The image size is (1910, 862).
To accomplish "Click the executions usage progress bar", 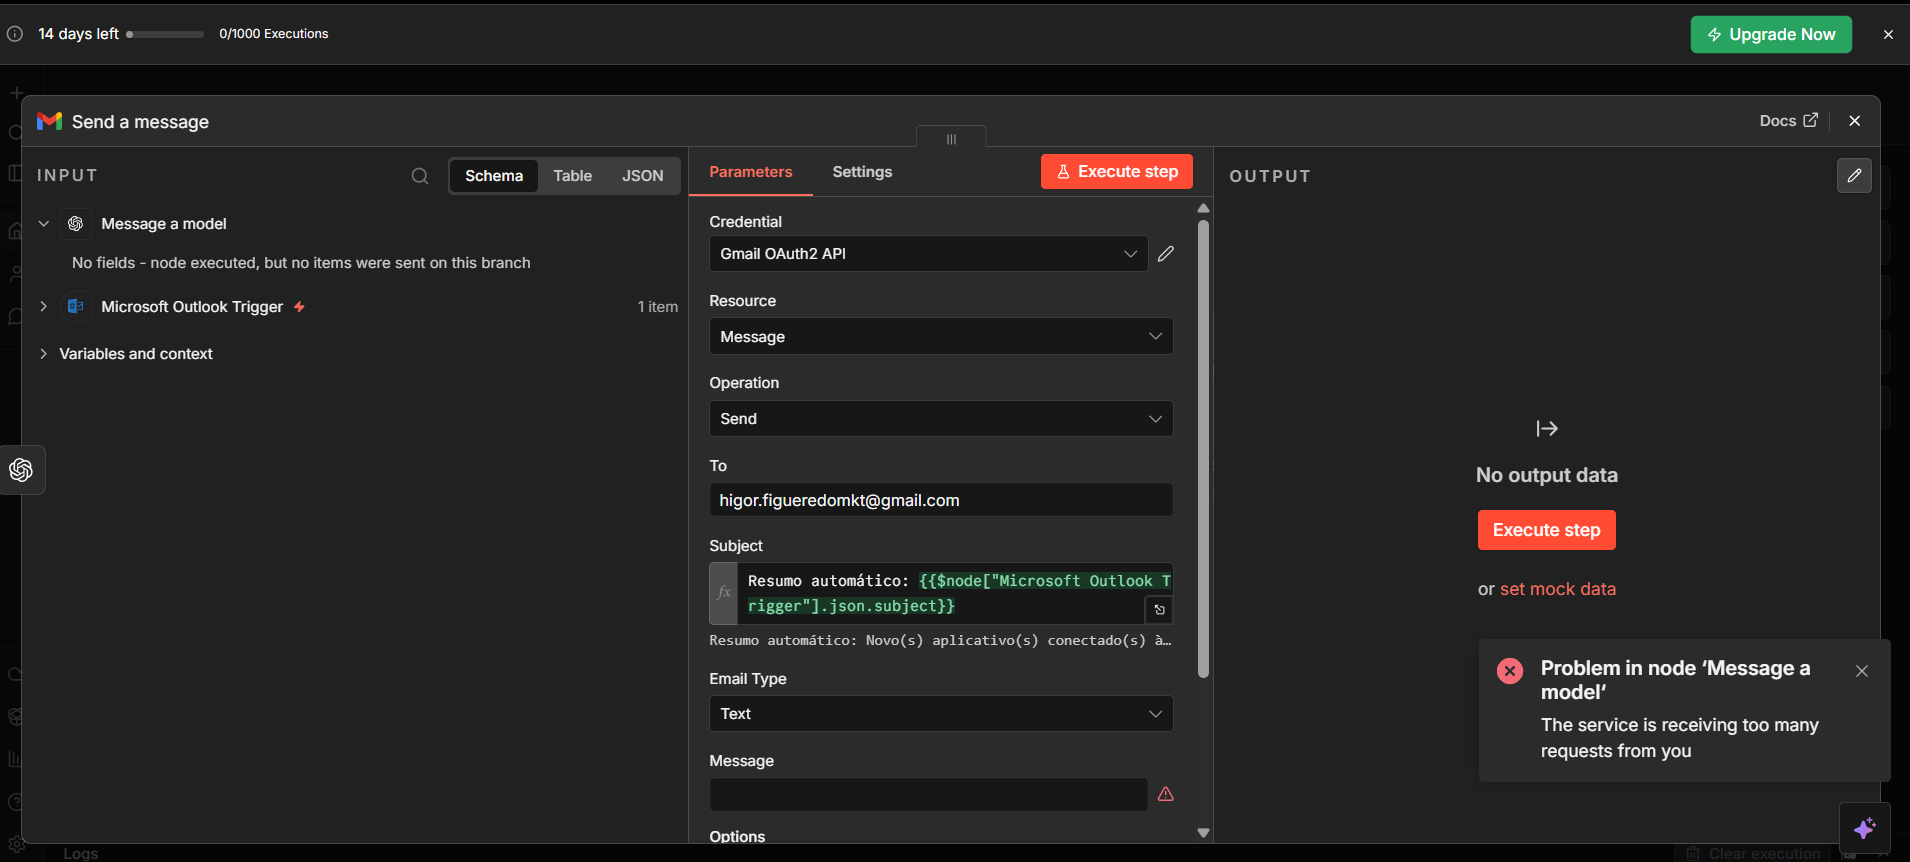I will 166,34.
